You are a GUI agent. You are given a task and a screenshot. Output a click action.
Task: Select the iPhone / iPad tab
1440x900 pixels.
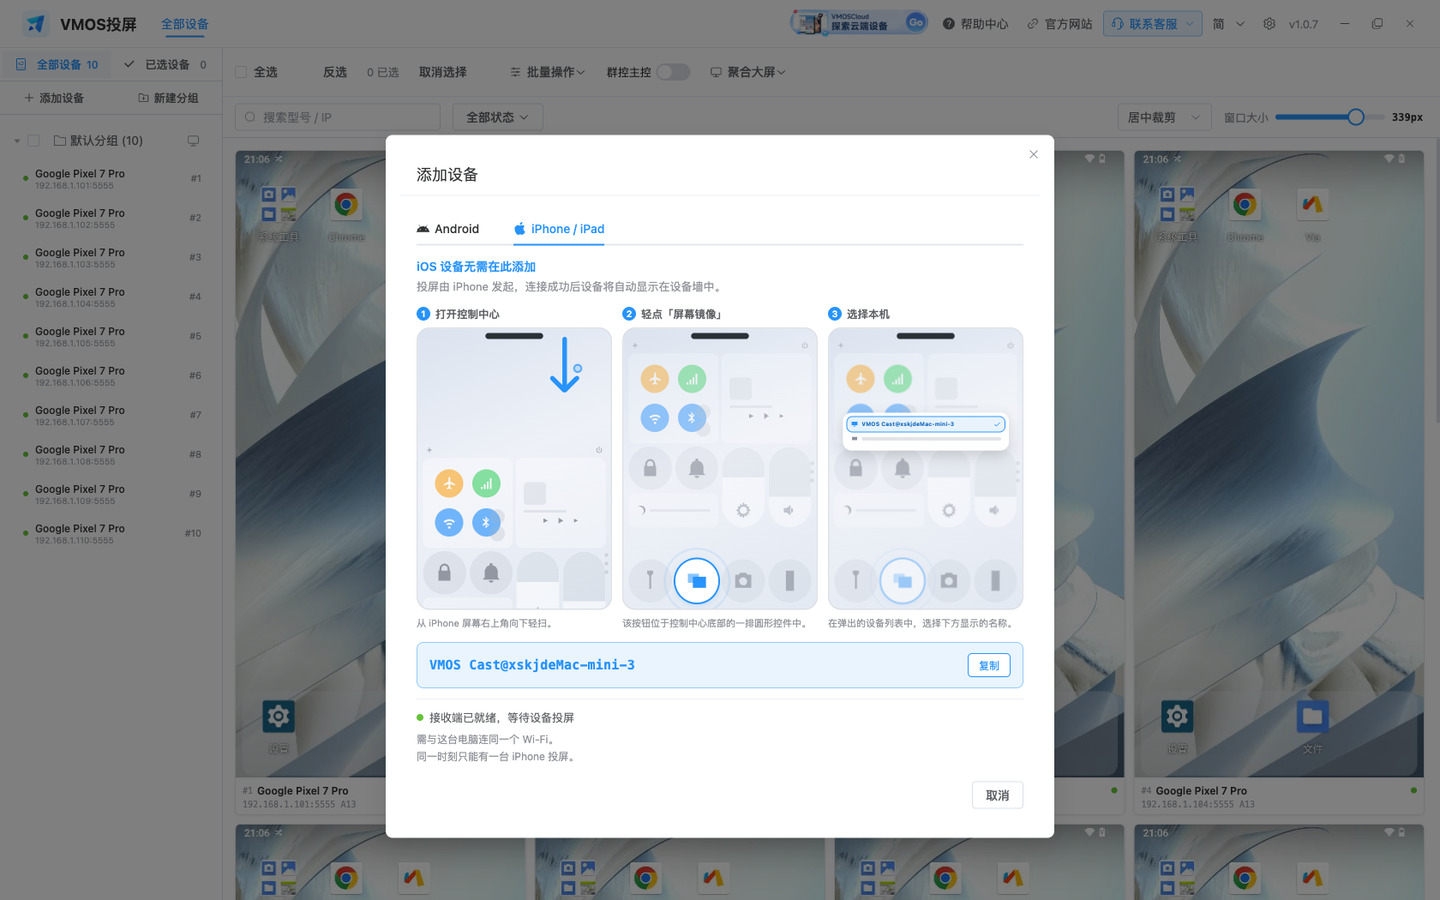[559, 229]
